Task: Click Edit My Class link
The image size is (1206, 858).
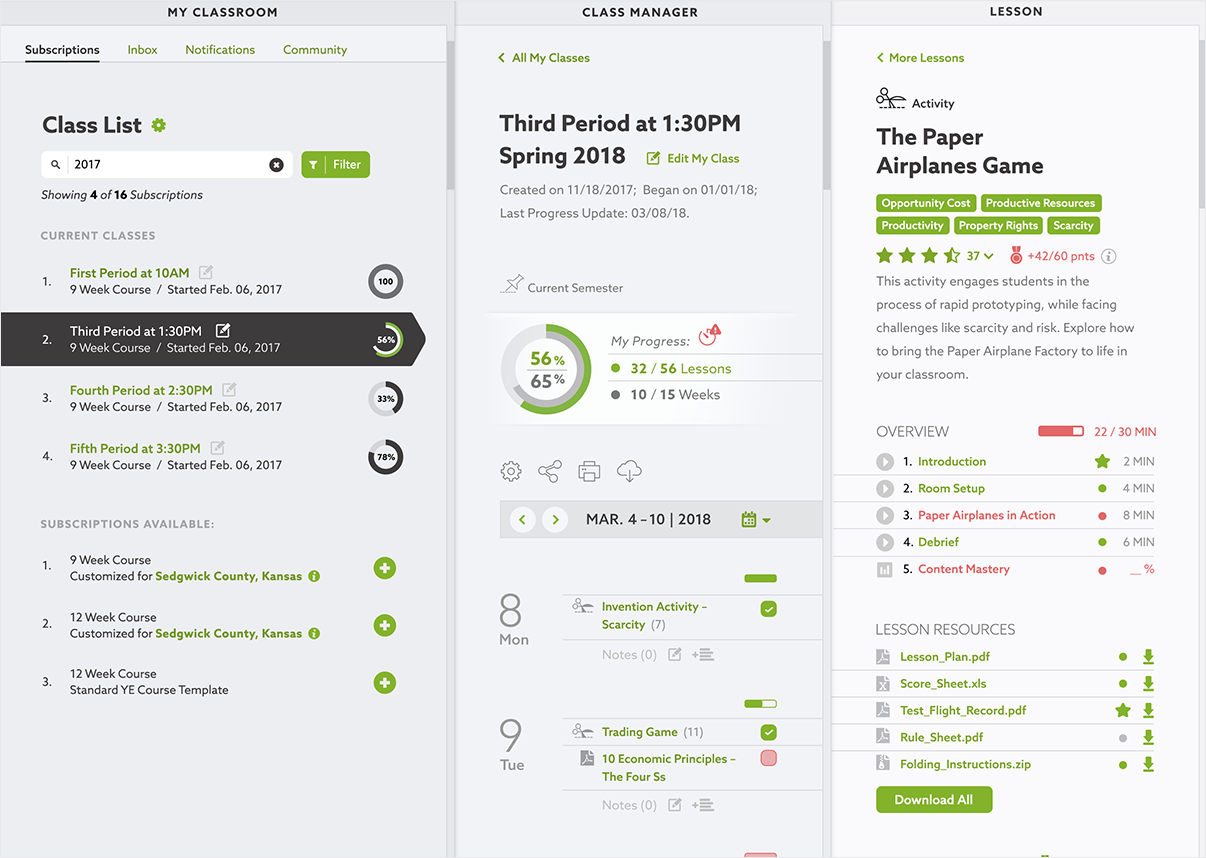Action: 693,158
